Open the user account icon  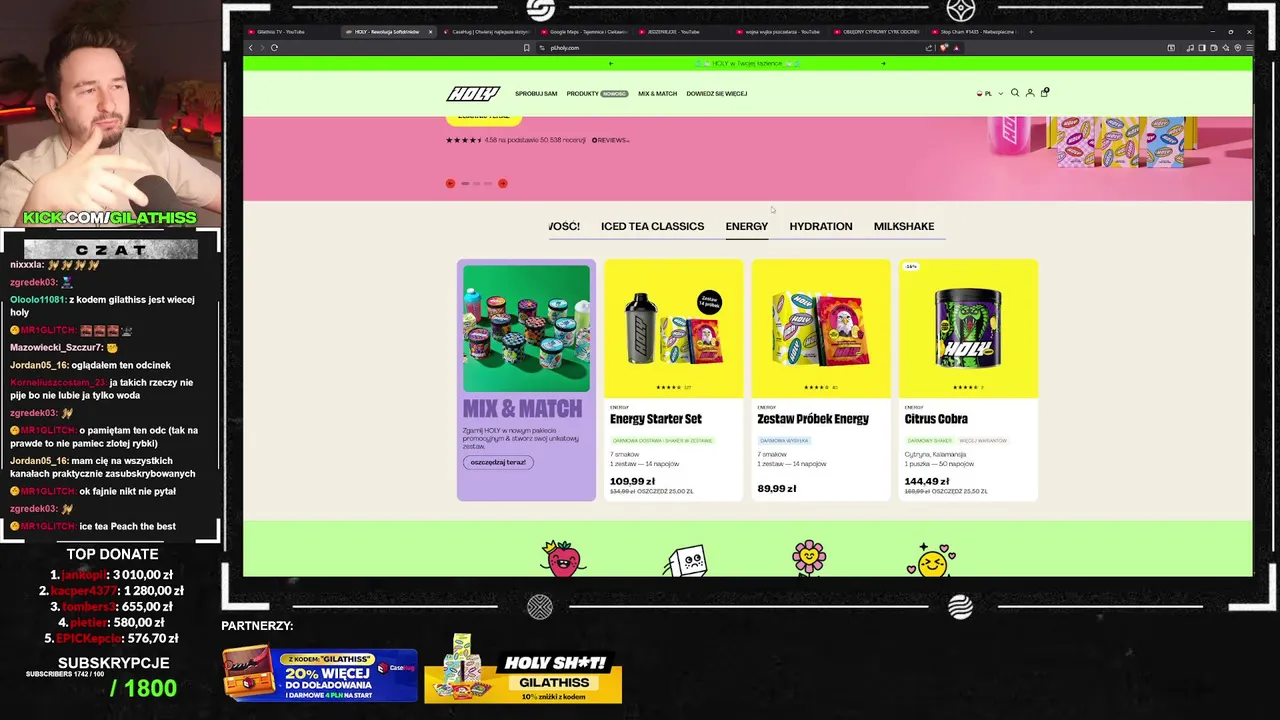point(1030,93)
